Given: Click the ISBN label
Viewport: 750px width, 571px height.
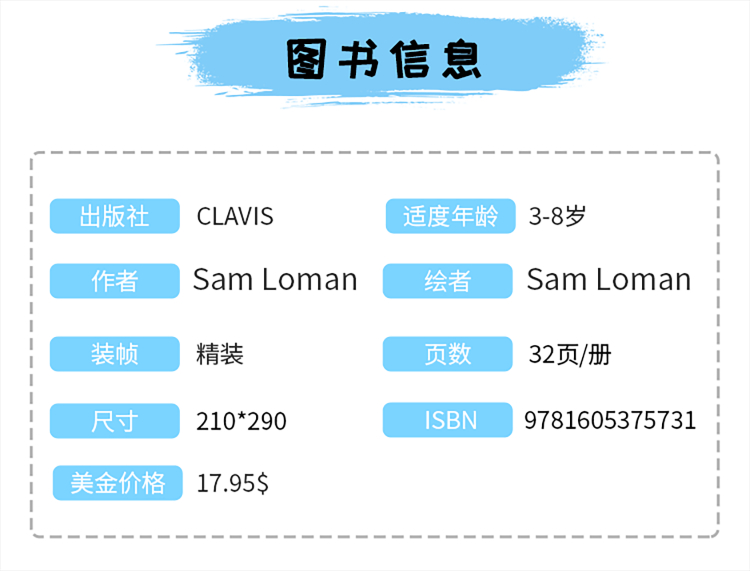Looking at the screenshot, I should [x=447, y=420].
